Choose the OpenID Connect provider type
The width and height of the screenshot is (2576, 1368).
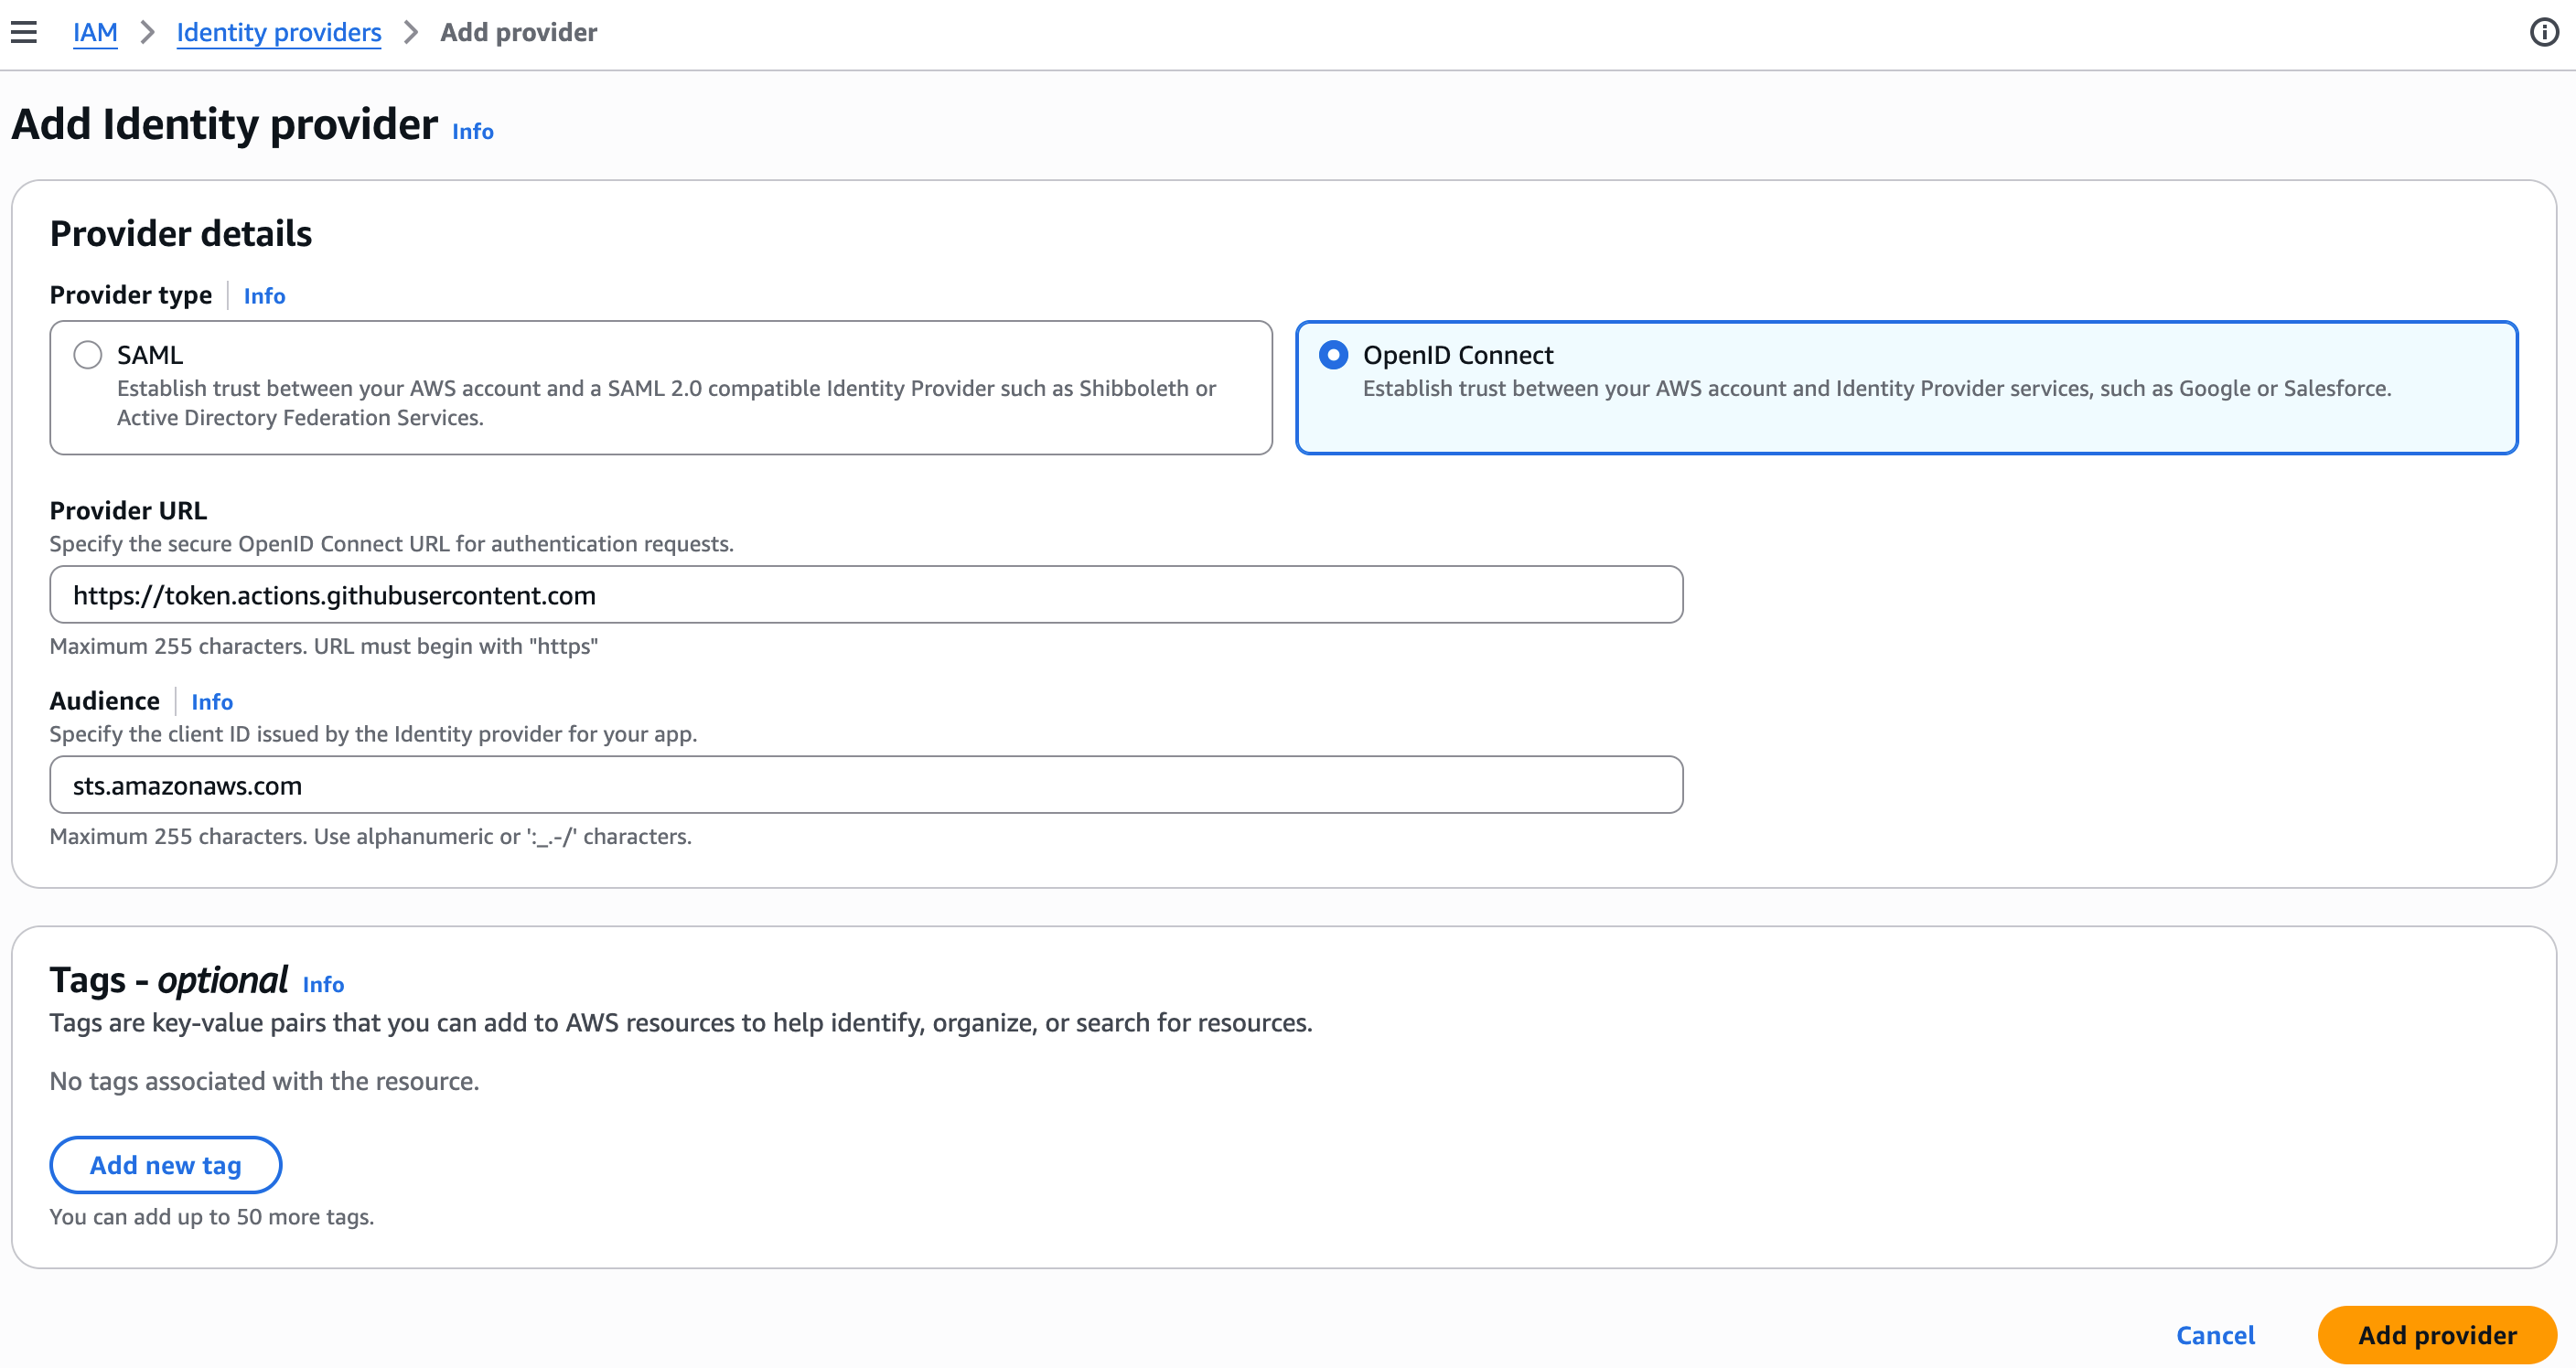(1334, 354)
